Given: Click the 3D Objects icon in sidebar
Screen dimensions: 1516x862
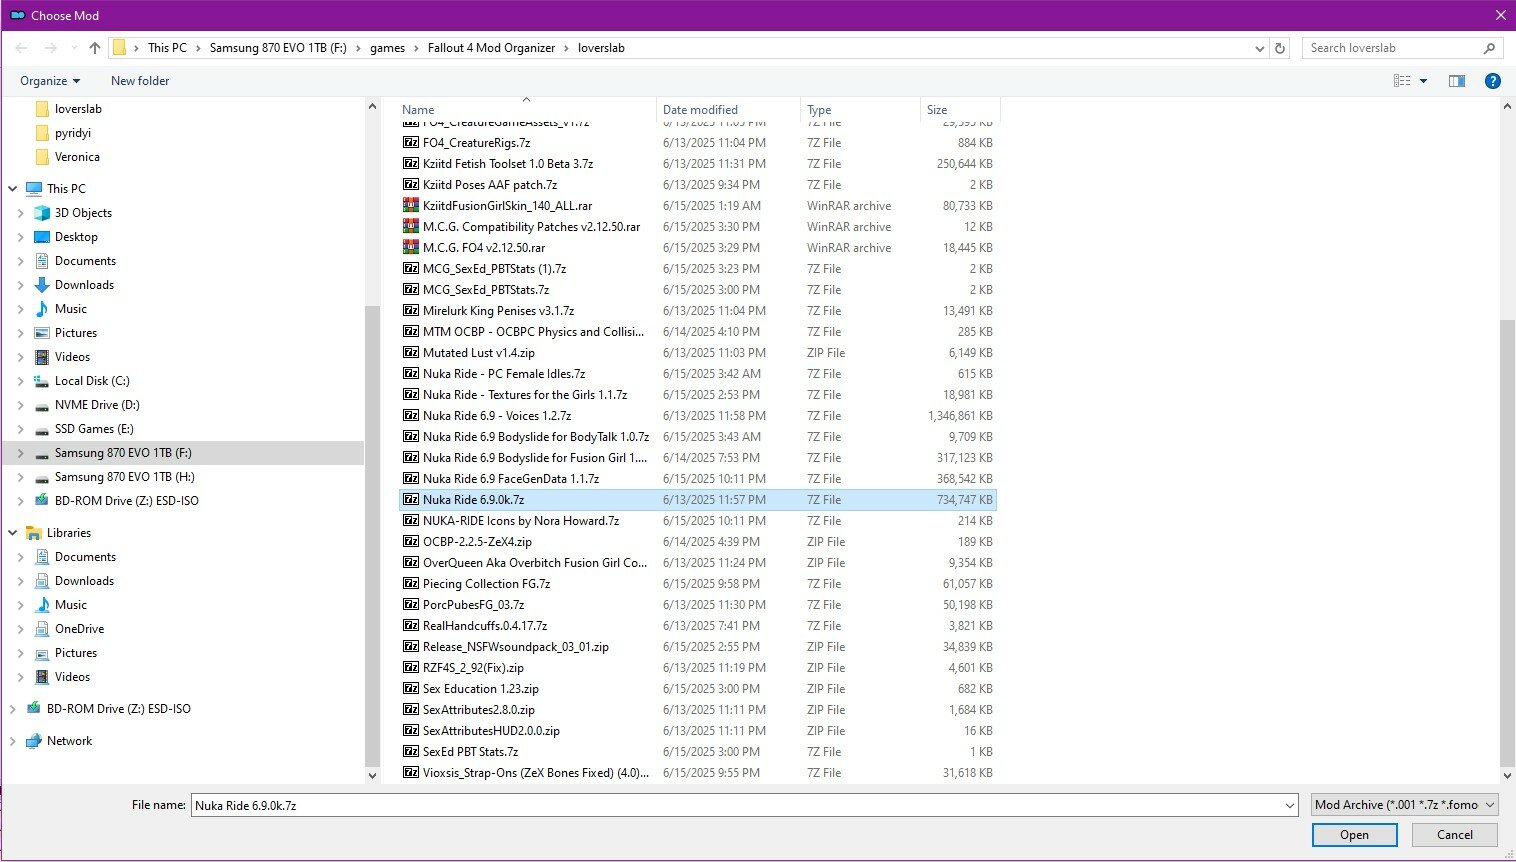Looking at the screenshot, I should (42, 213).
